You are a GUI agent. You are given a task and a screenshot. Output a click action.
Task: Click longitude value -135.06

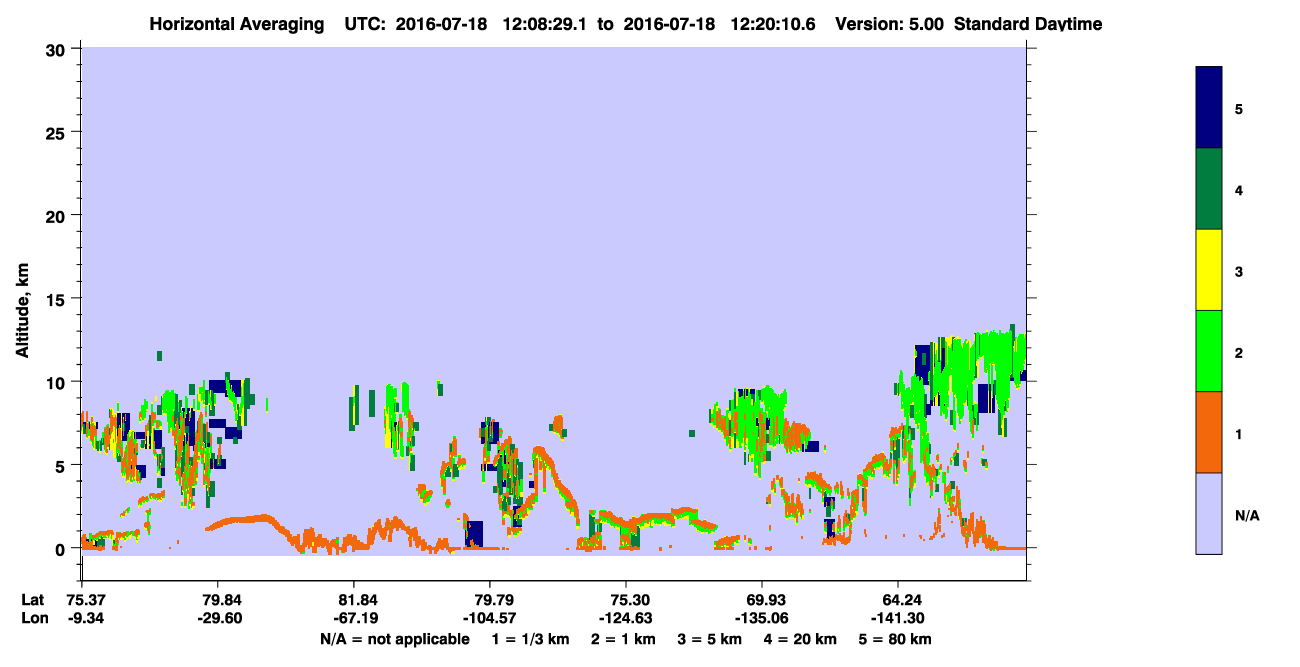(762, 618)
